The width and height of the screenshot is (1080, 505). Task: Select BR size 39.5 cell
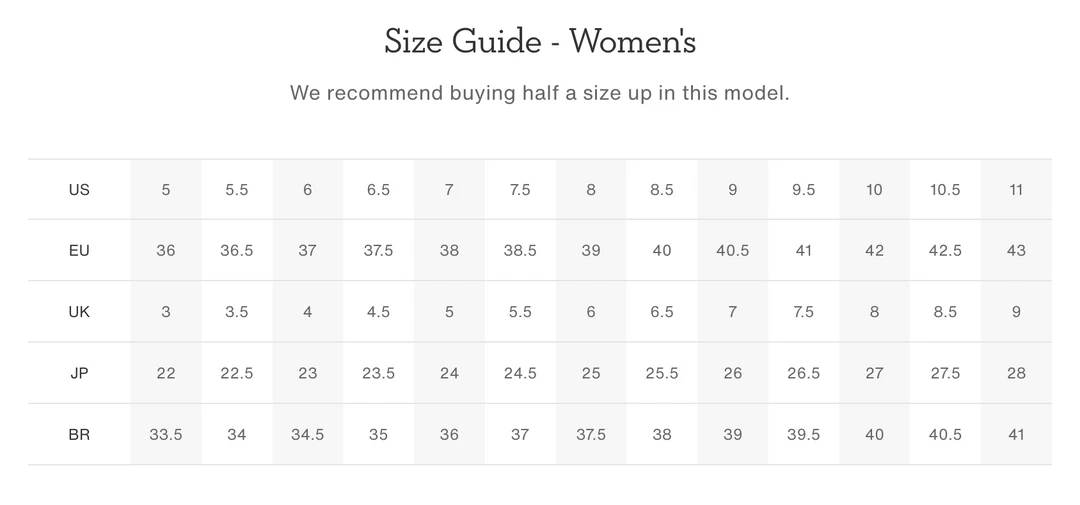803,435
